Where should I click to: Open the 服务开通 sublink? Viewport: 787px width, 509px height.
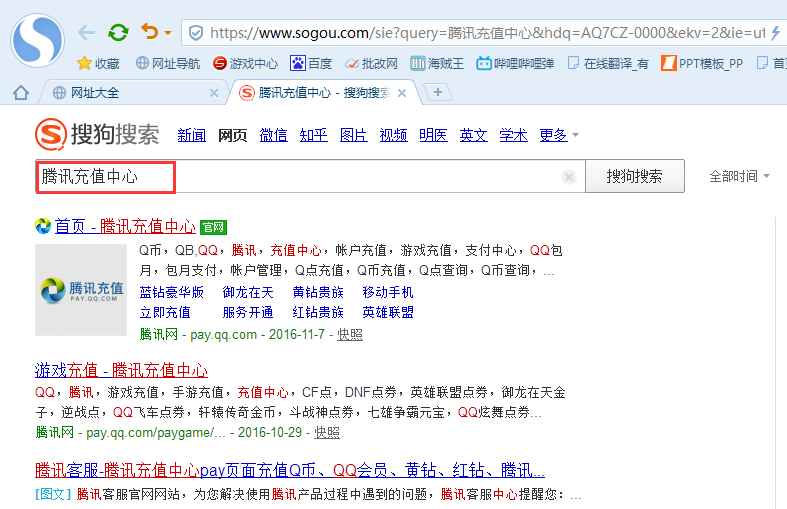coord(248,312)
